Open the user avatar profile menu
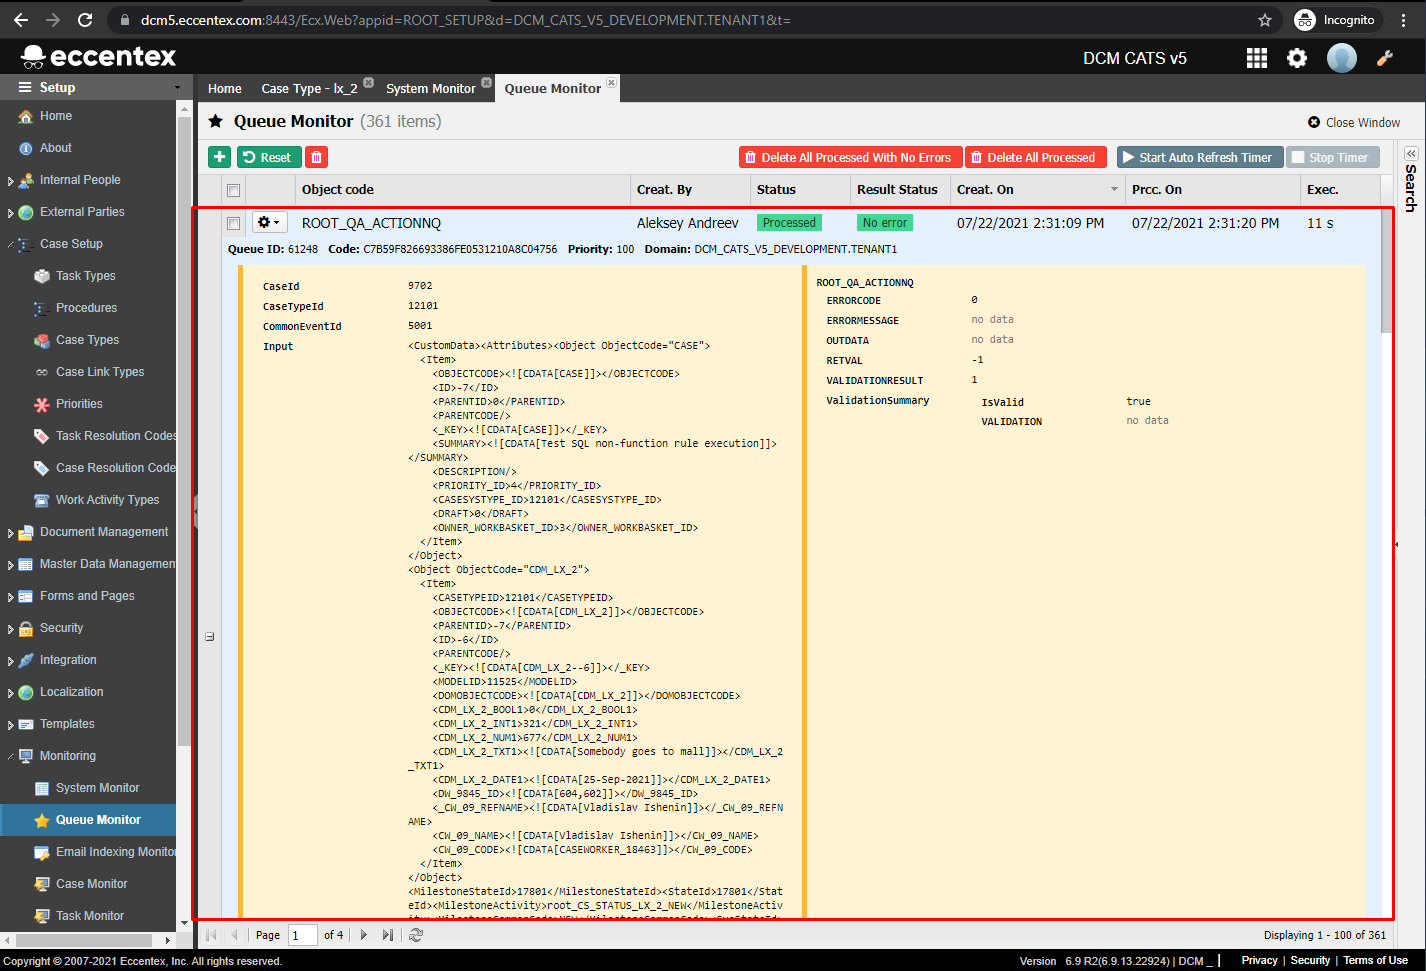The height and width of the screenshot is (971, 1426). [x=1341, y=58]
